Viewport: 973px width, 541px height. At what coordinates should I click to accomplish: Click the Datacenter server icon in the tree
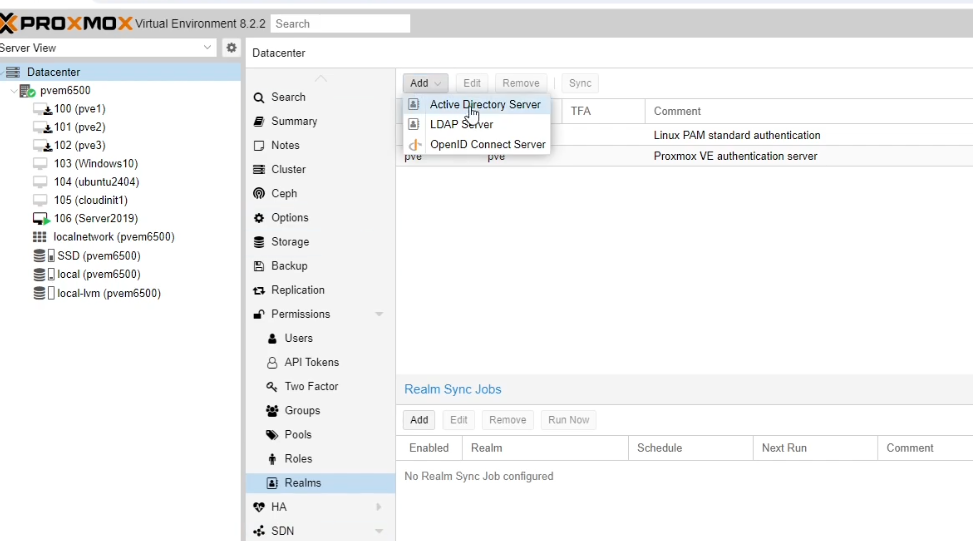pos(13,72)
